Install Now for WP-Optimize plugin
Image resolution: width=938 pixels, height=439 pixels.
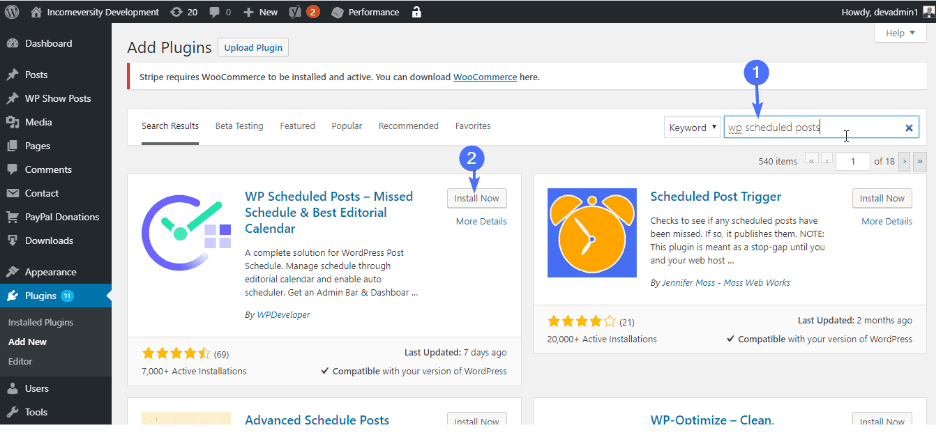click(x=882, y=419)
